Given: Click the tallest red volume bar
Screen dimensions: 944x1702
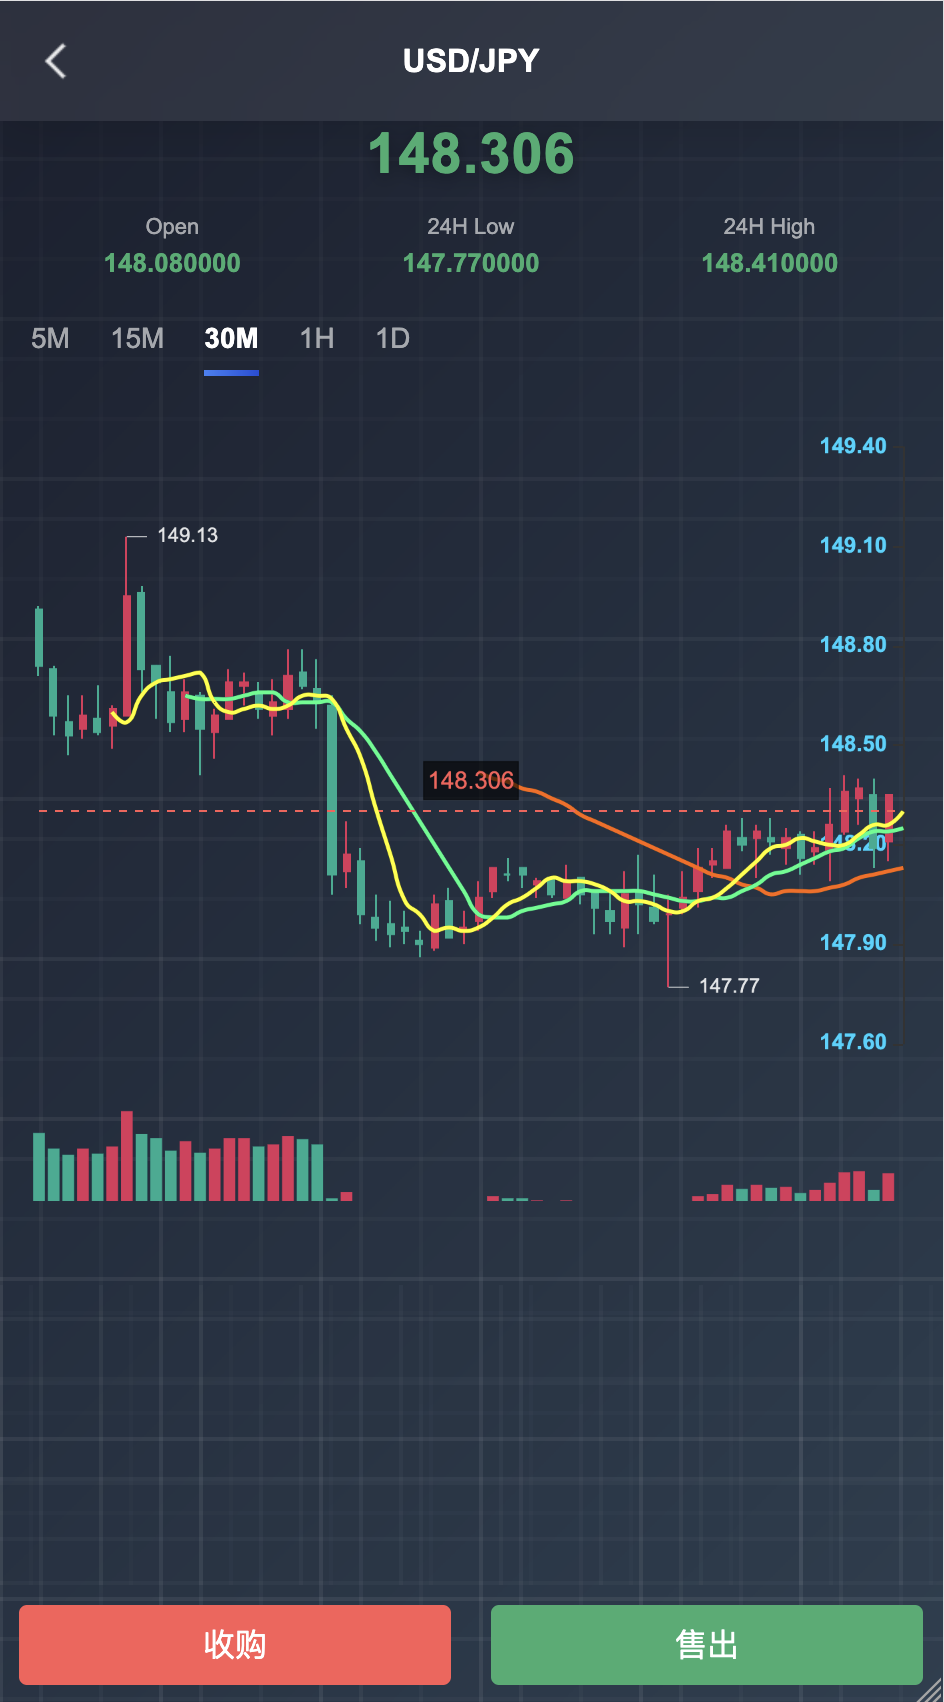Looking at the screenshot, I should tap(127, 1155).
